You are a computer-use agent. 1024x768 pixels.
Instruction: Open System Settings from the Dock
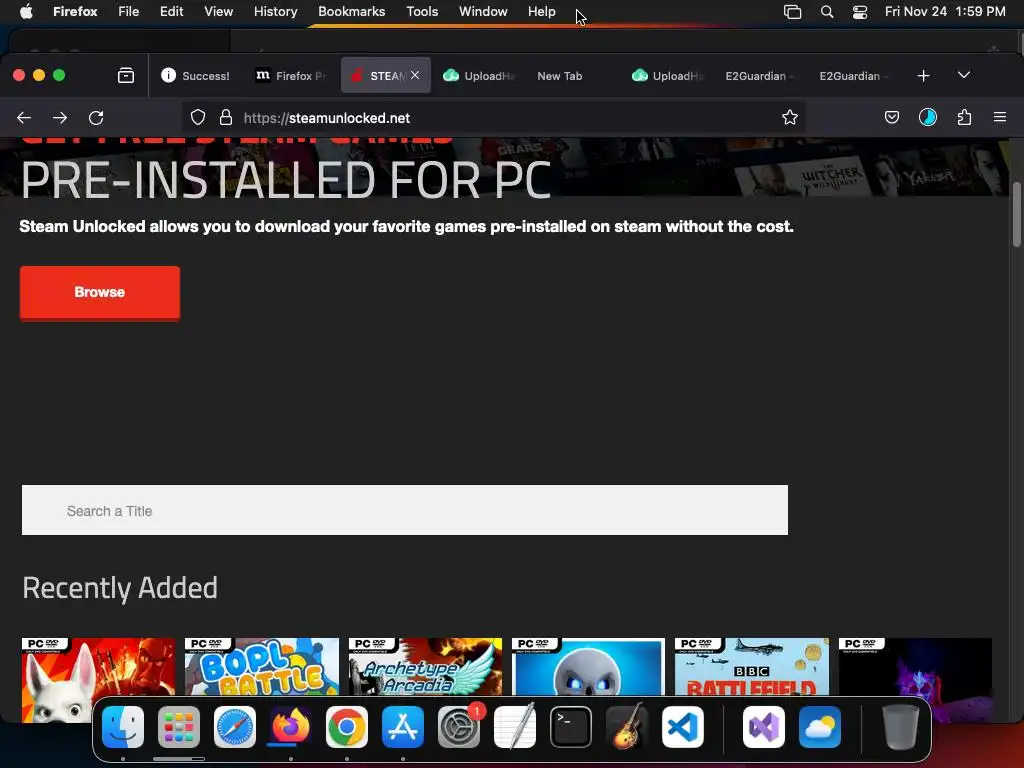pos(459,727)
